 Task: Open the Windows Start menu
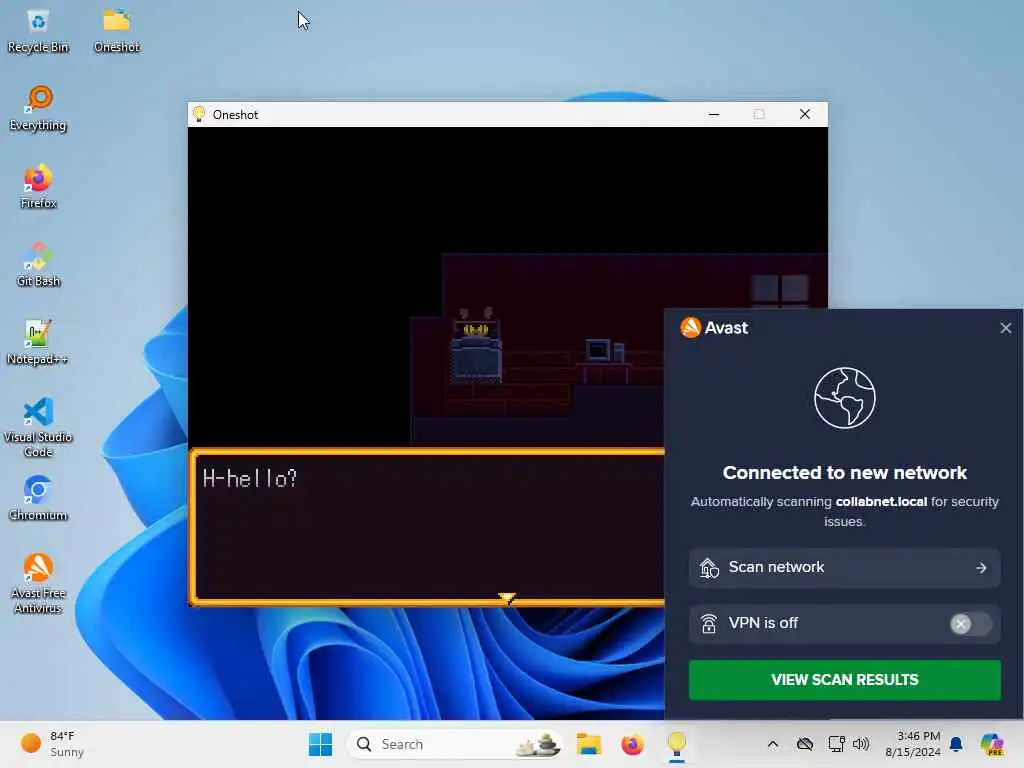(320, 744)
